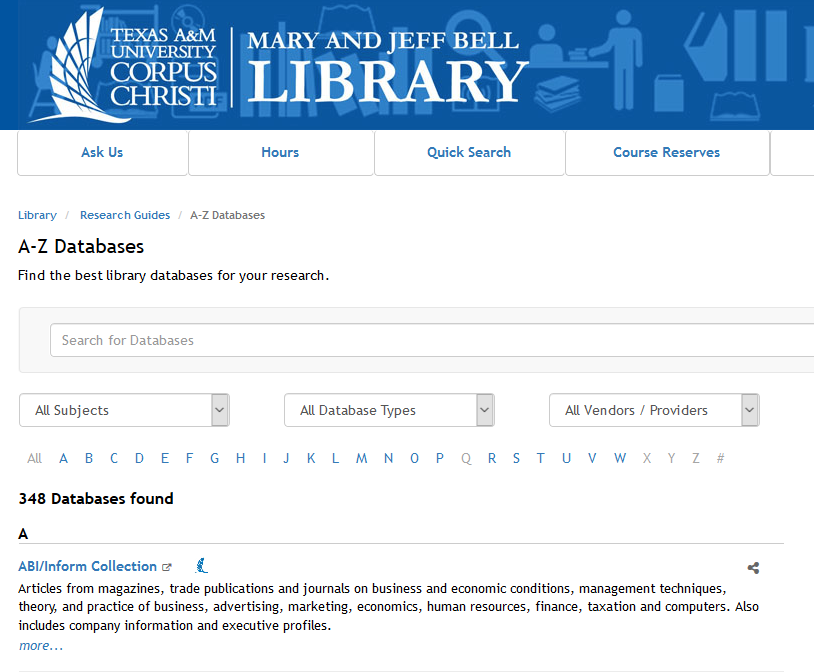Click the Research Guides breadcrumb link

coord(124,215)
